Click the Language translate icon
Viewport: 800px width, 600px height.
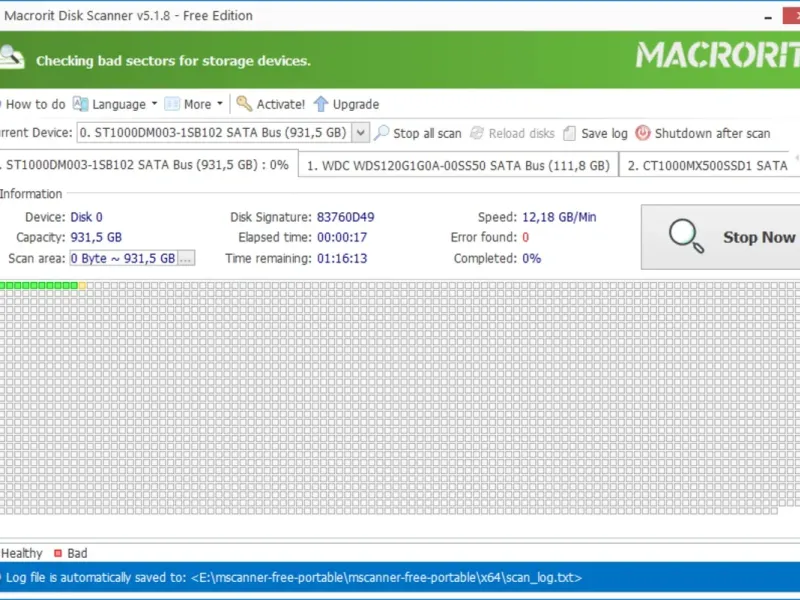(80, 104)
